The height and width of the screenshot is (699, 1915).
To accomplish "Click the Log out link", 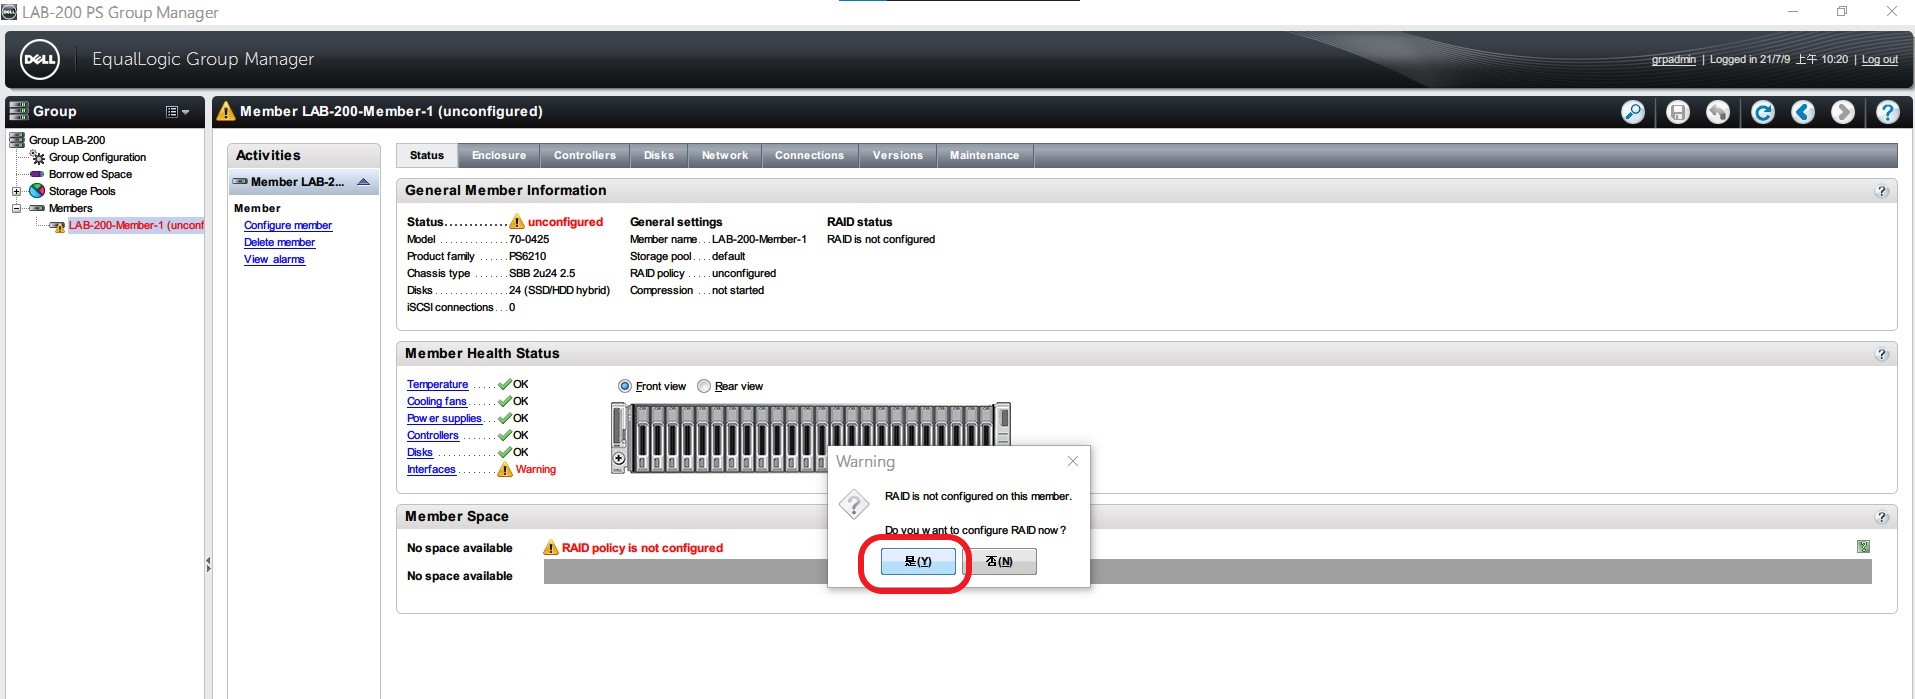I will pyautogui.click(x=1879, y=60).
